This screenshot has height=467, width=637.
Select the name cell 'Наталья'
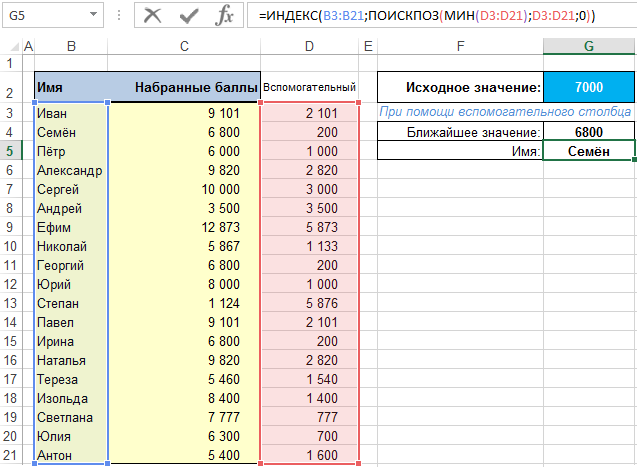click(x=71, y=361)
